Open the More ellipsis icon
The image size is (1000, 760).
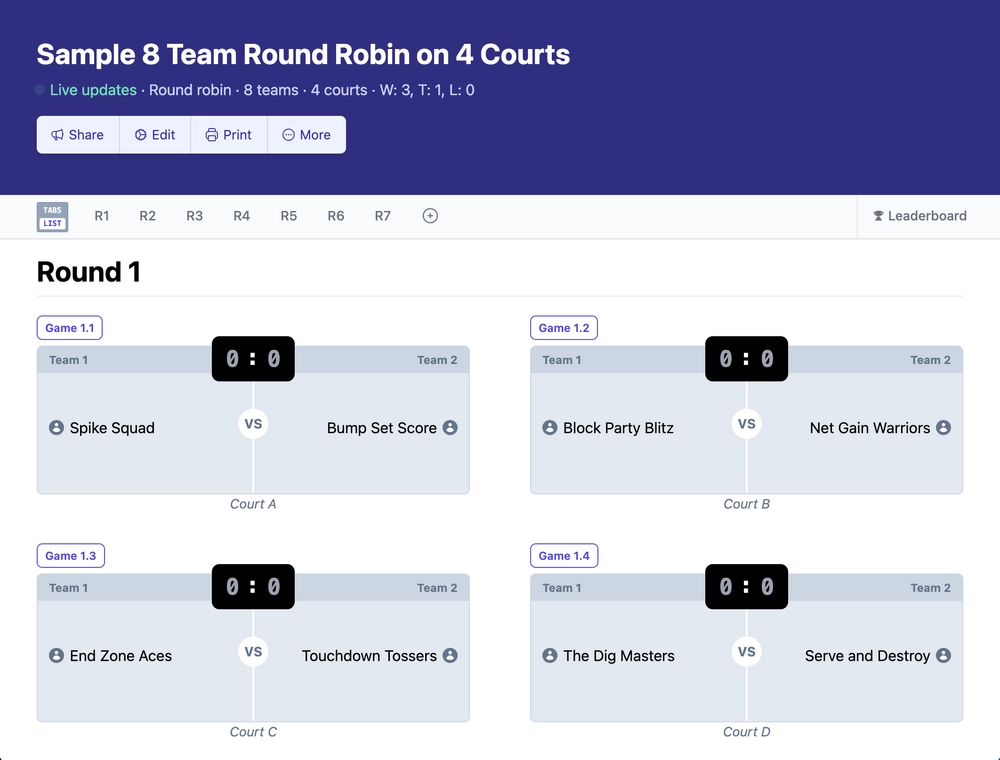coord(287,134)
